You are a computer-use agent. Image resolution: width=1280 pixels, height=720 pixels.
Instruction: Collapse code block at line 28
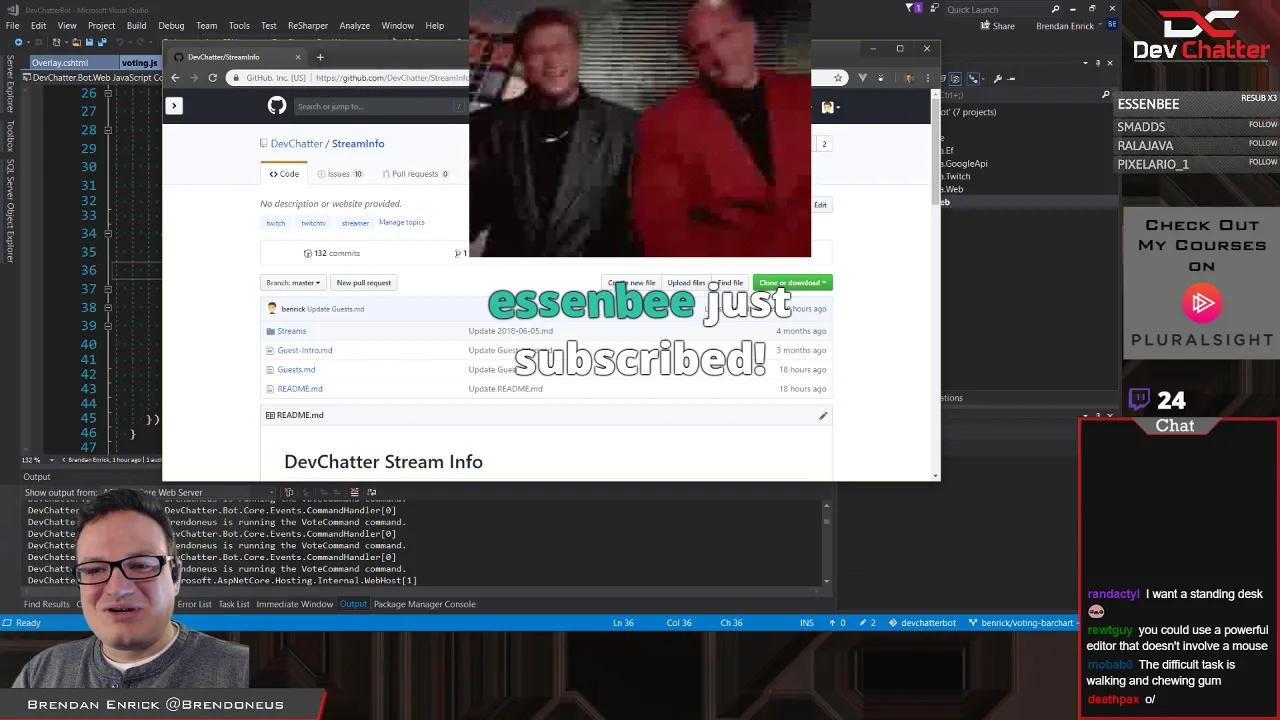(x=107, y=130)
